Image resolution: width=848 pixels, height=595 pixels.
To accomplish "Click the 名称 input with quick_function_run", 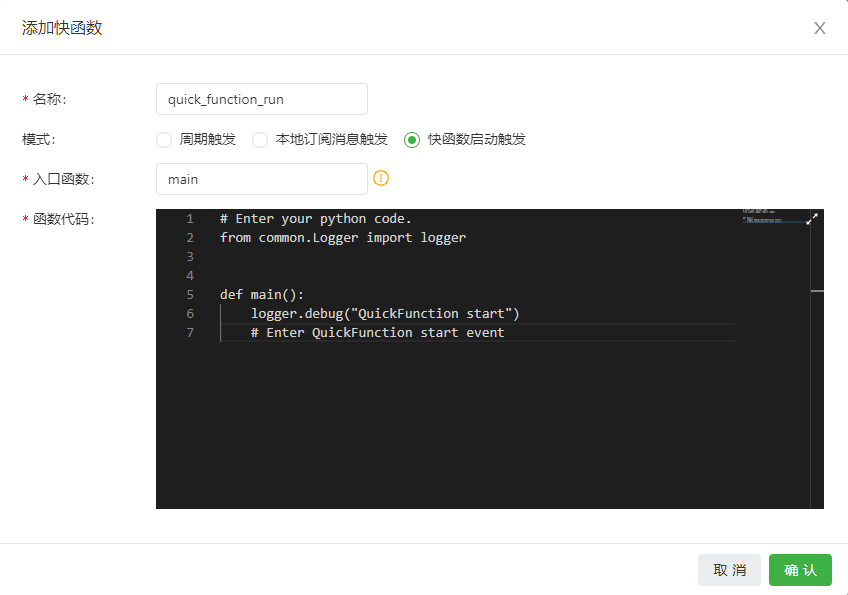I will [x=262, y=99].
